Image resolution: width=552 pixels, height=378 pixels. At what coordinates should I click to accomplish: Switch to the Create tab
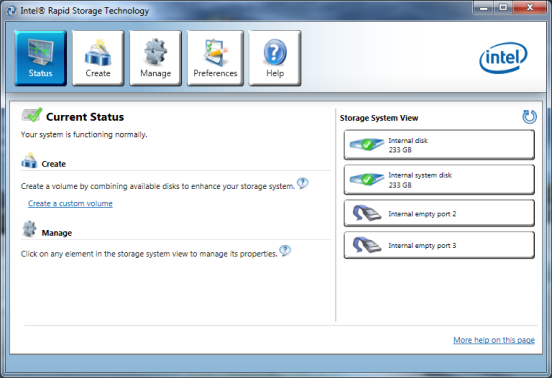[98, 58]
